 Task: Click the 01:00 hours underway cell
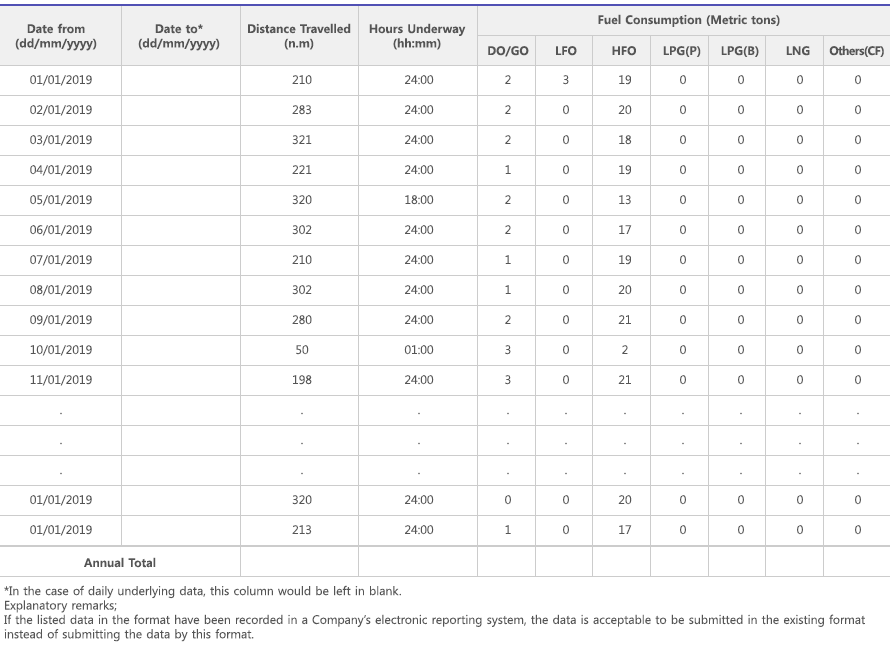[x=418, y=350]
